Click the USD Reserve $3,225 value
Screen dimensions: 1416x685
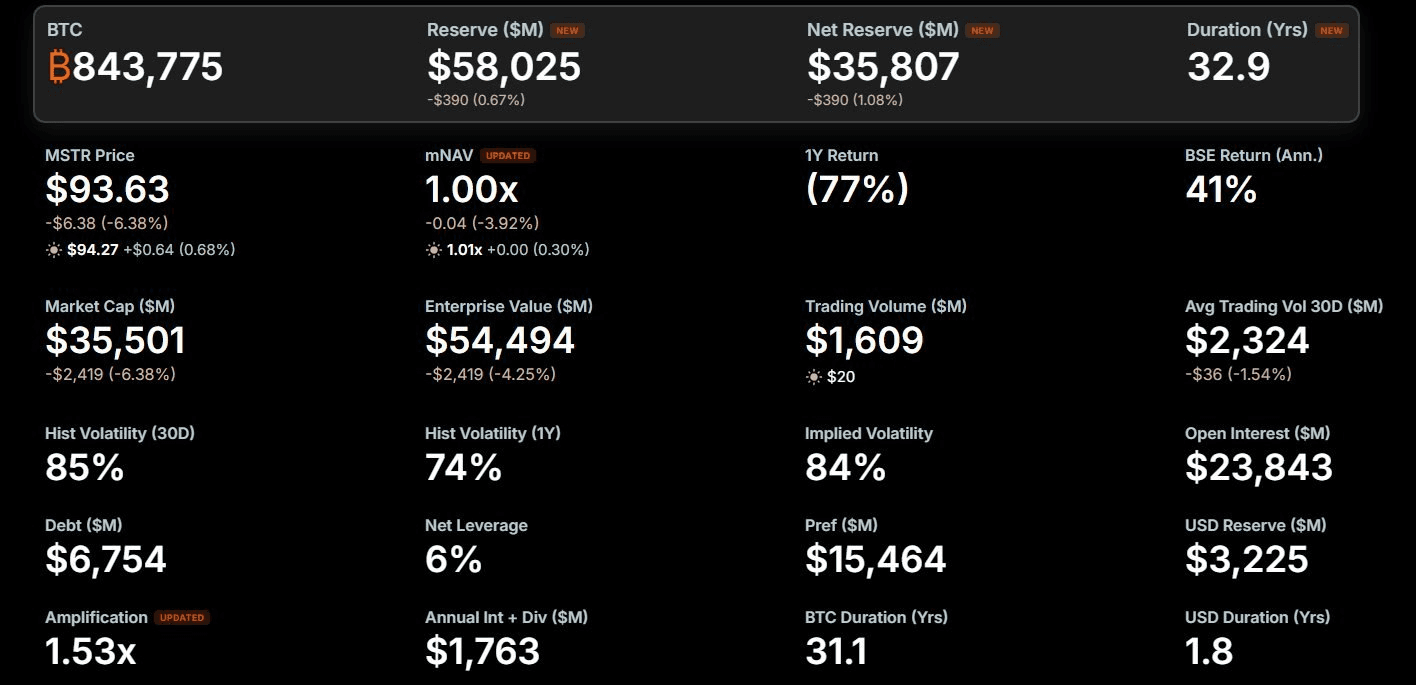click(1247, 559)
